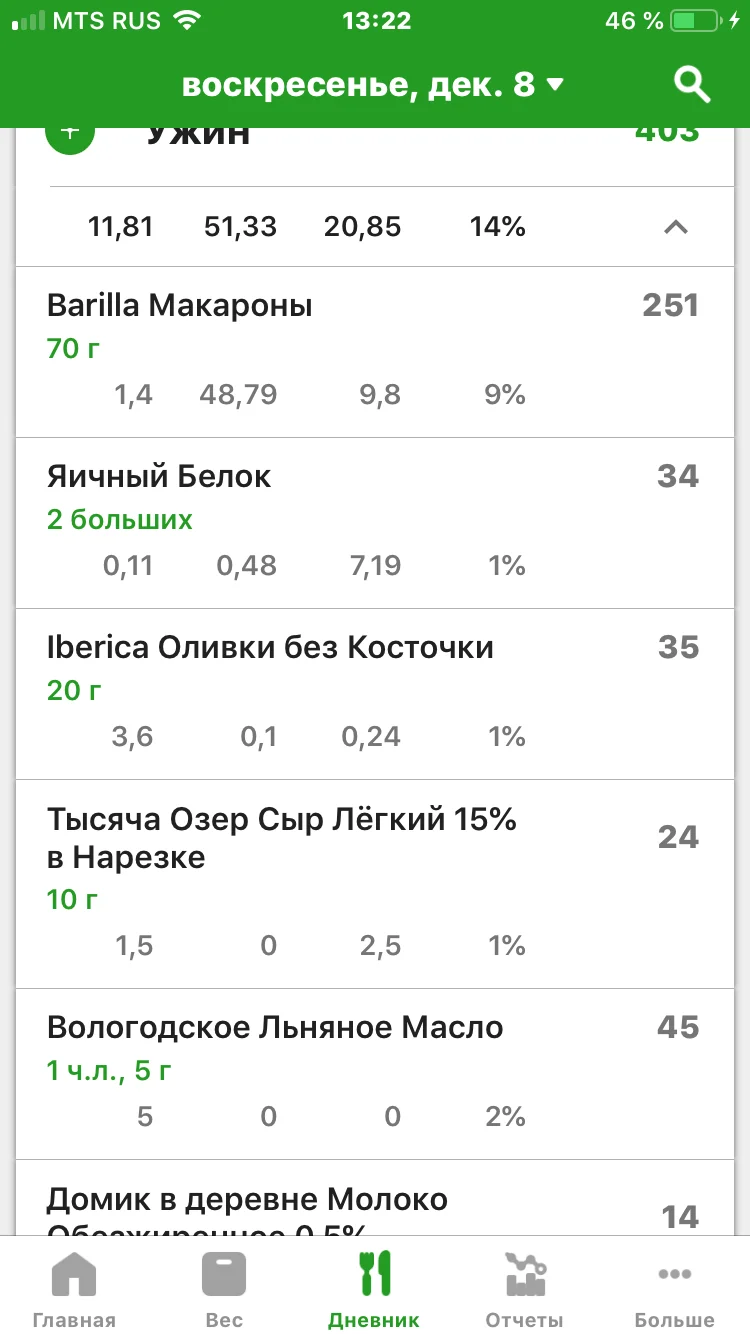Open date dropdown воскресенье, дек. 8
The height and width of the screenshot is (1334, 750).
point(373,85)
